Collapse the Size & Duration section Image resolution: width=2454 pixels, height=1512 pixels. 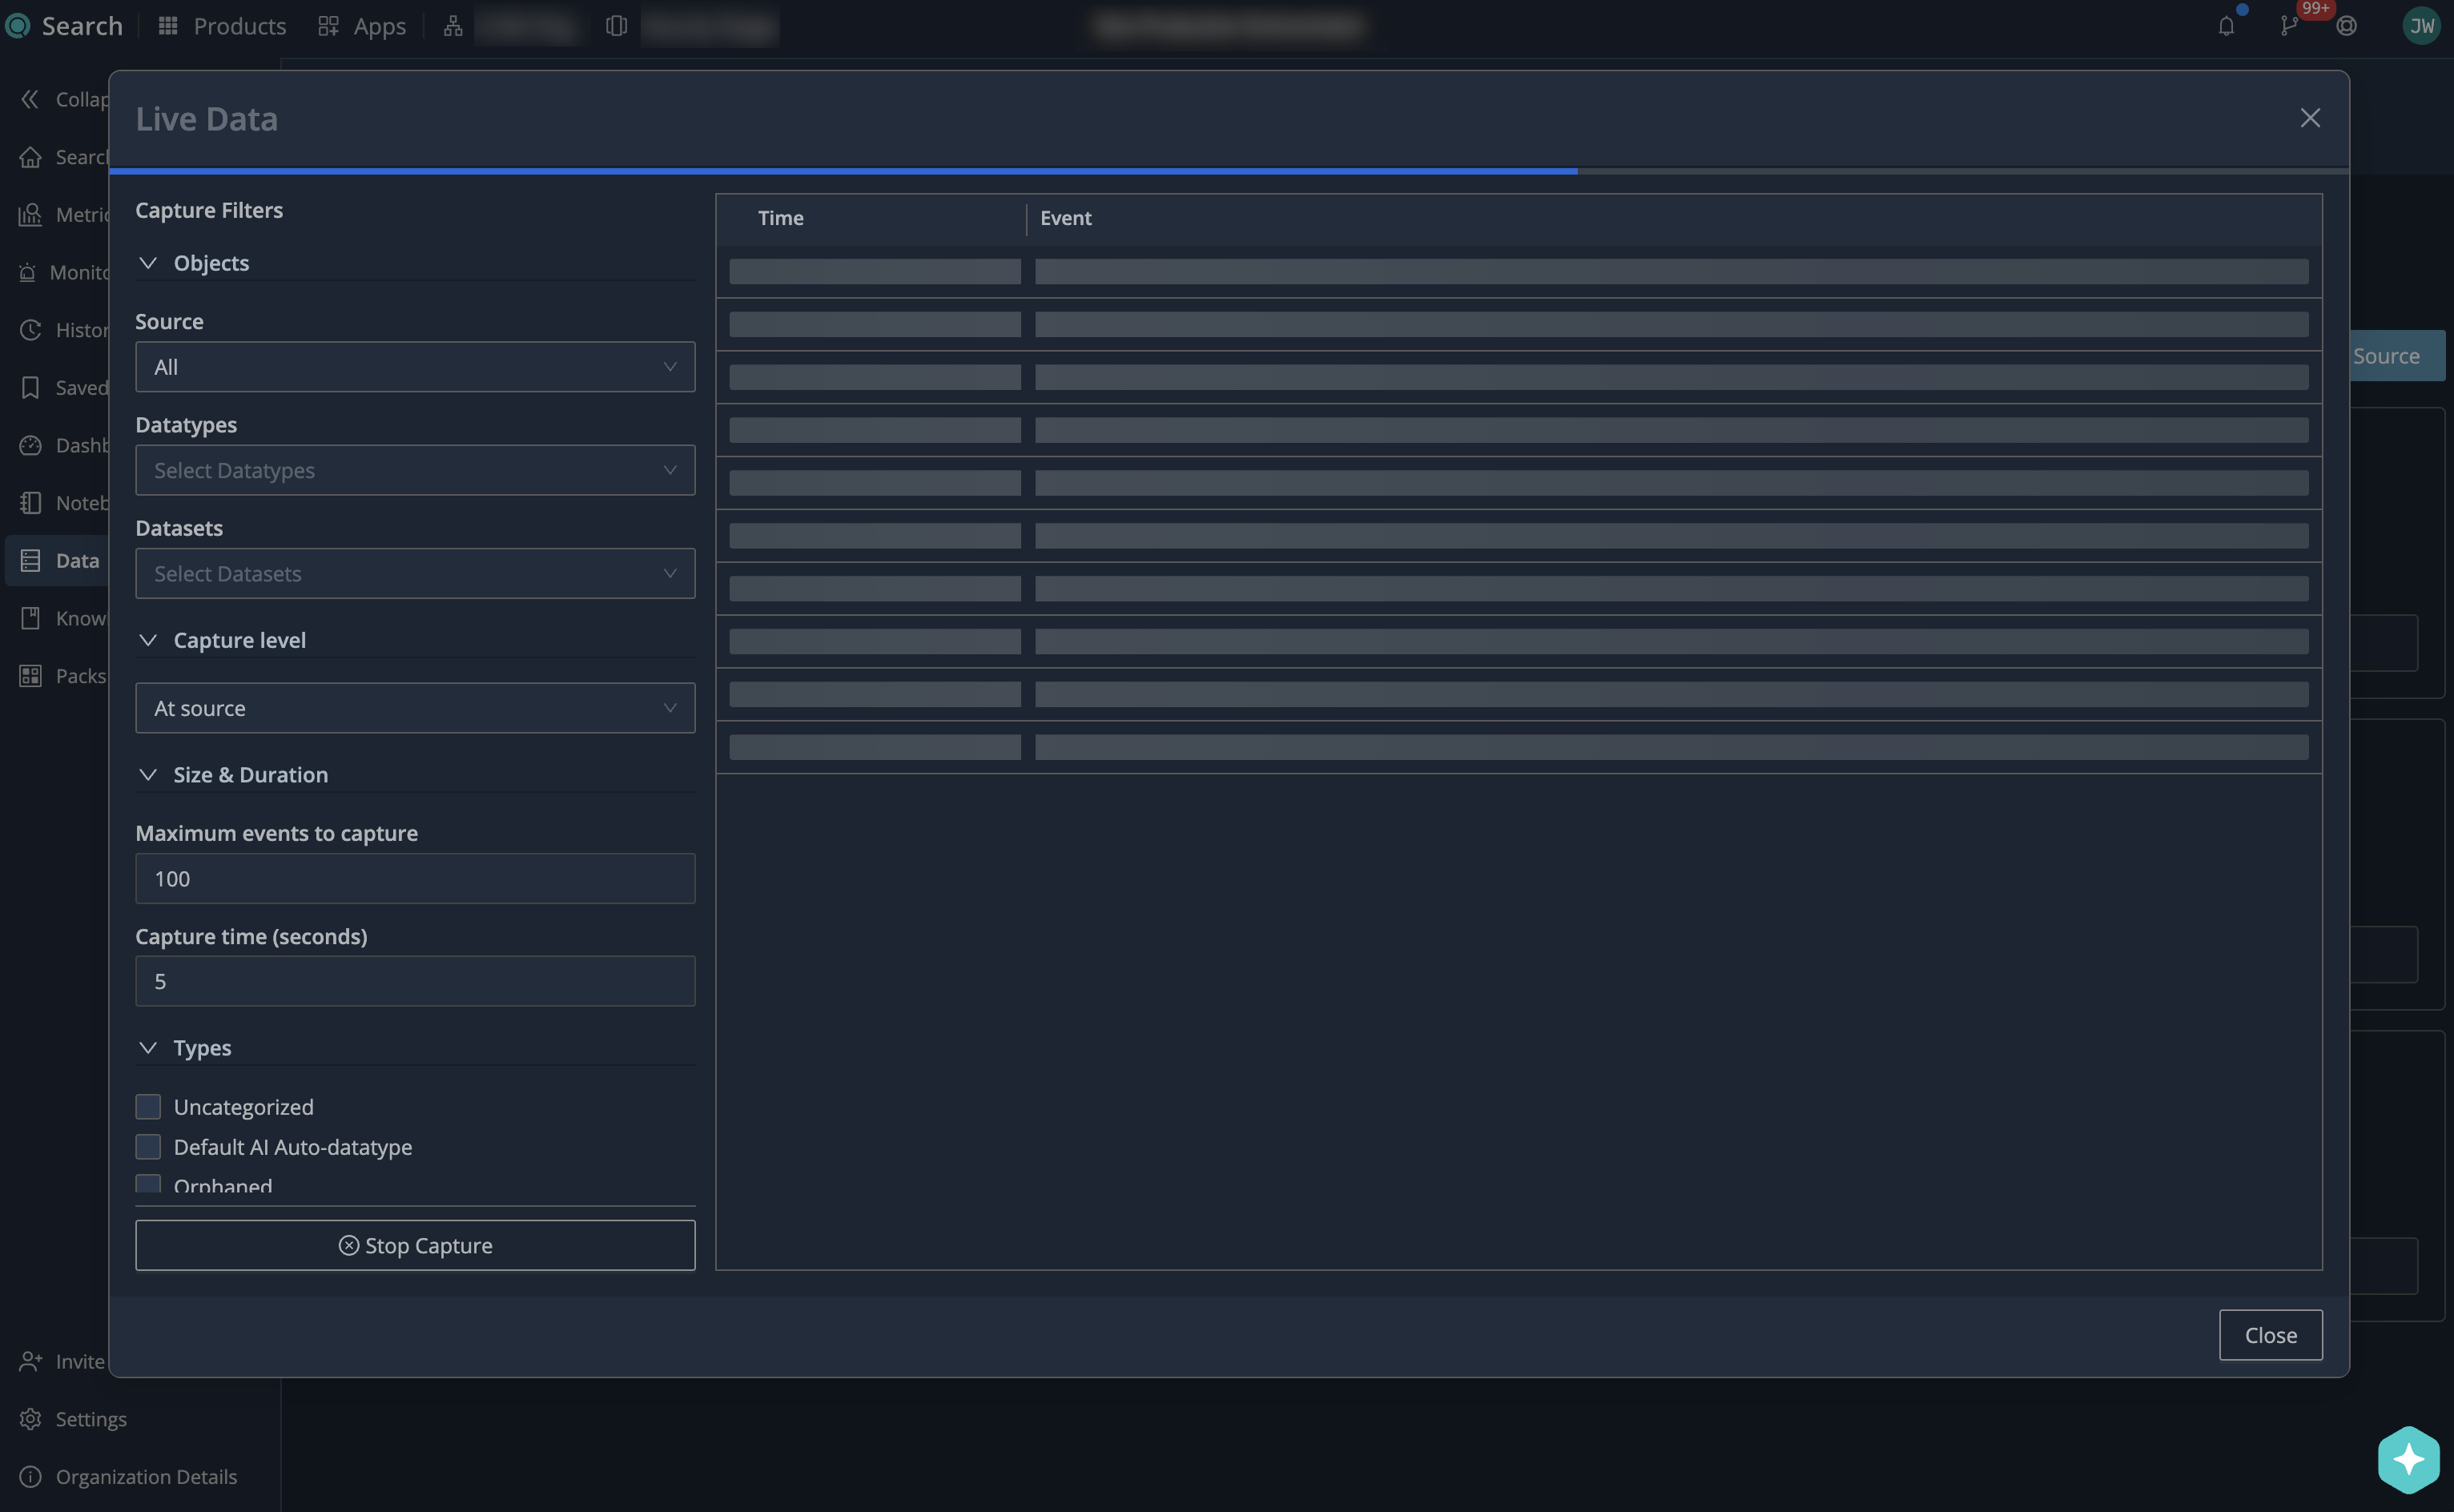pyautogui.click(x=148, y=774)
